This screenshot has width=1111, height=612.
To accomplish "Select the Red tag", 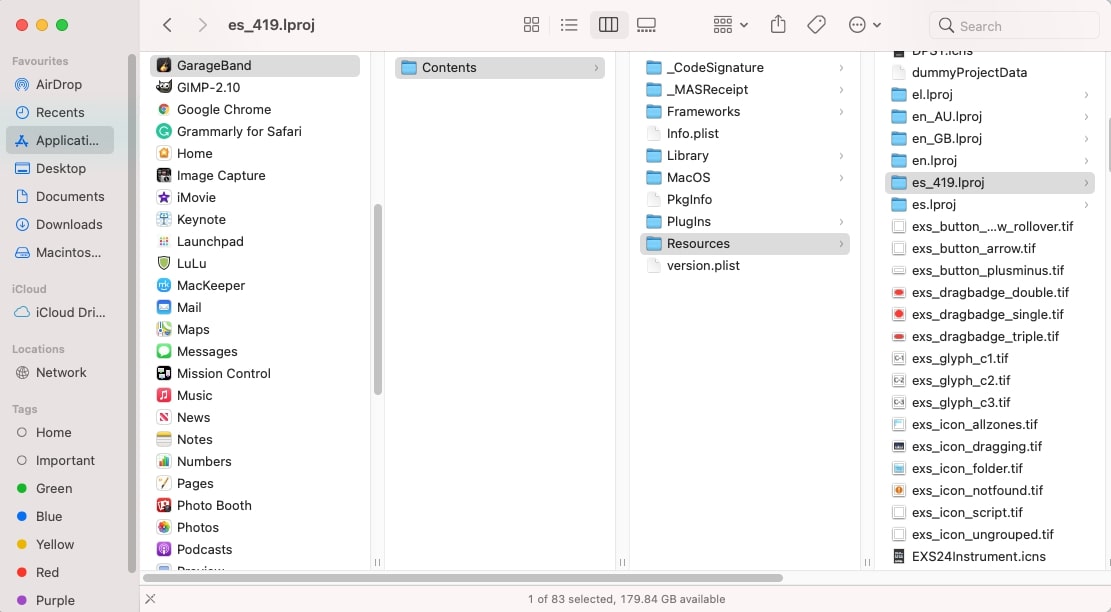I will [x=60, y=572].
